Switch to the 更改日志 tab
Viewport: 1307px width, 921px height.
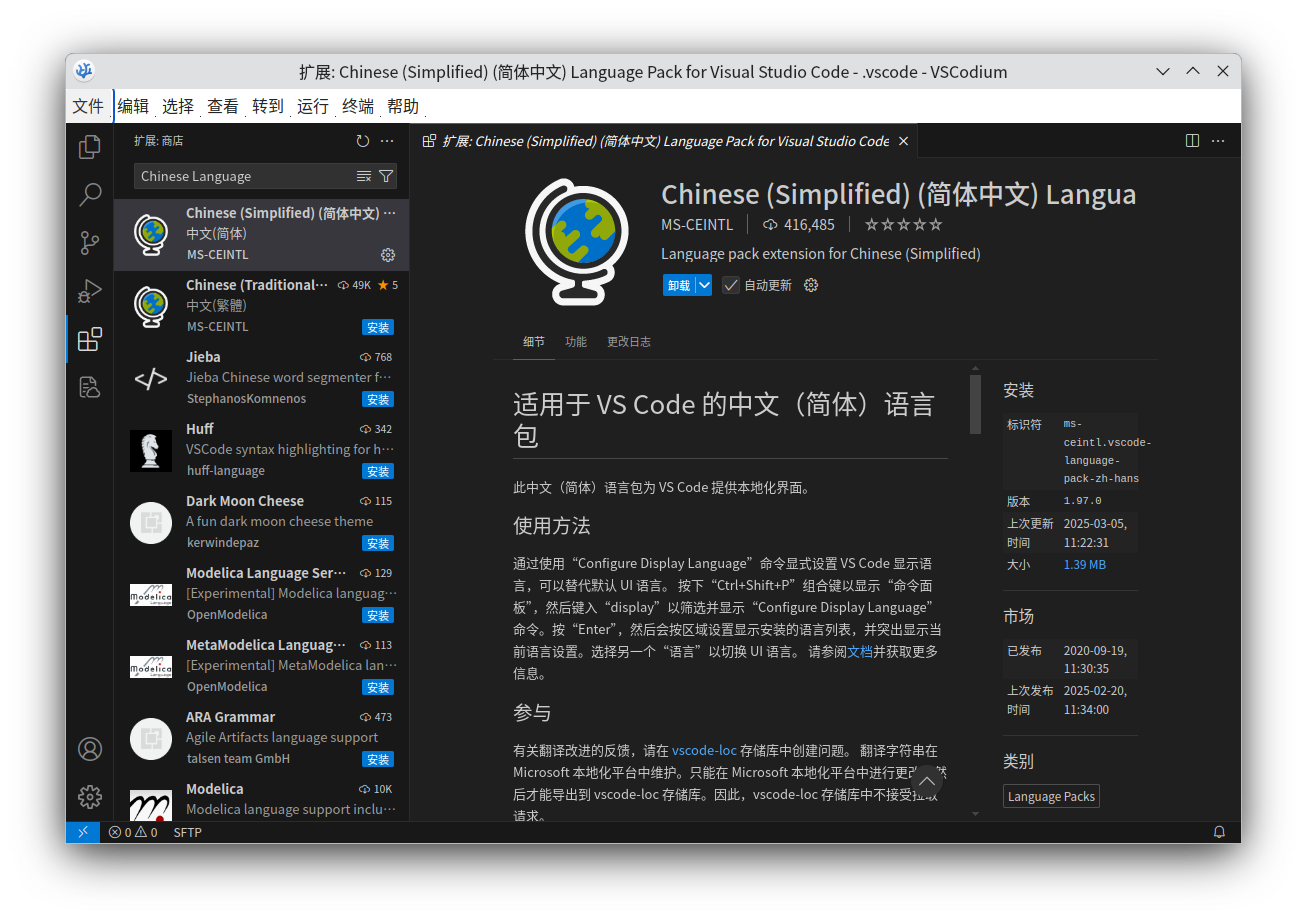click(x=629, y=341)
